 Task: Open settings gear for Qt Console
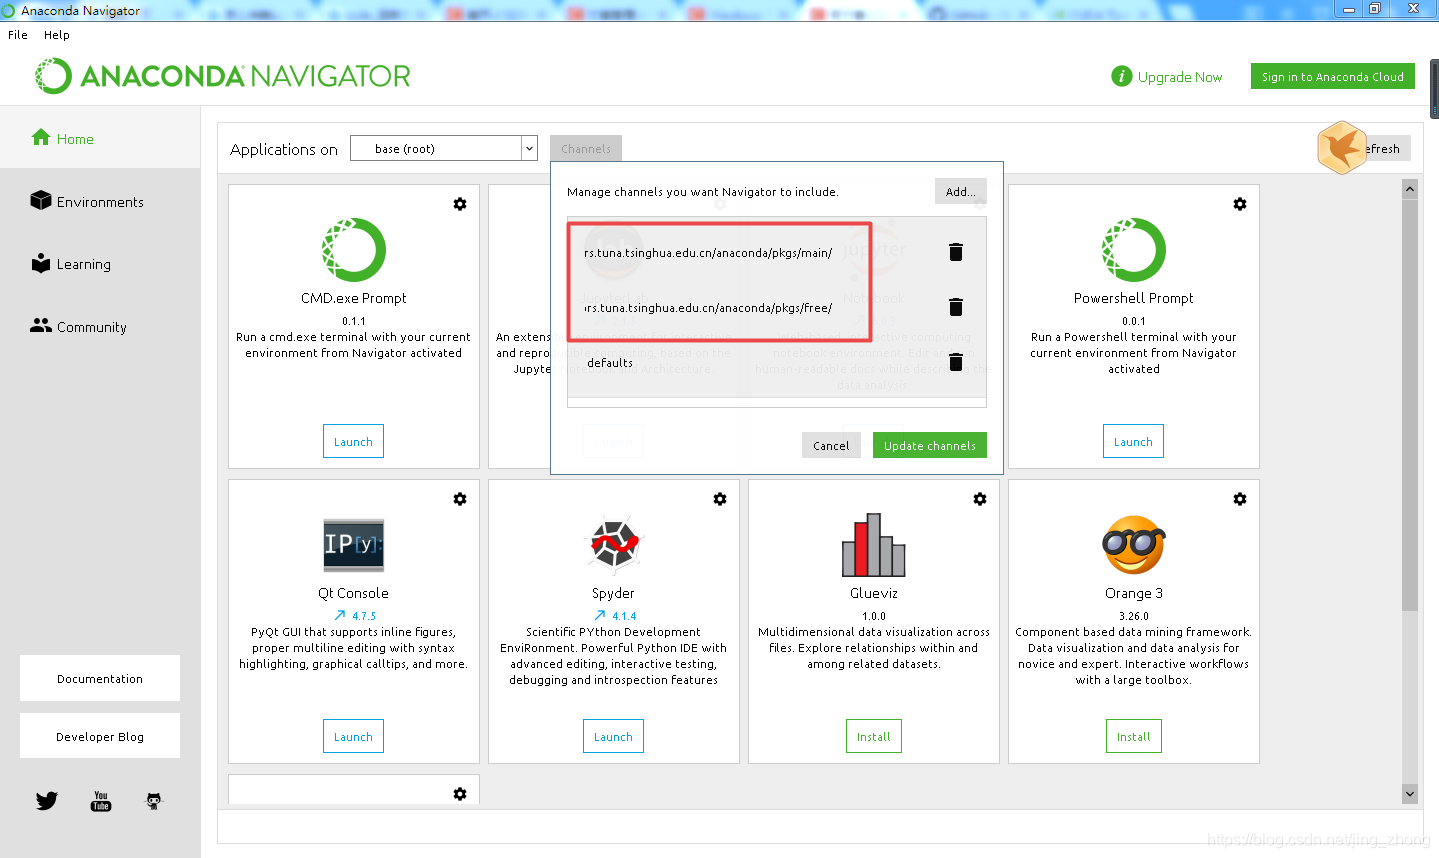click(460, 499)
